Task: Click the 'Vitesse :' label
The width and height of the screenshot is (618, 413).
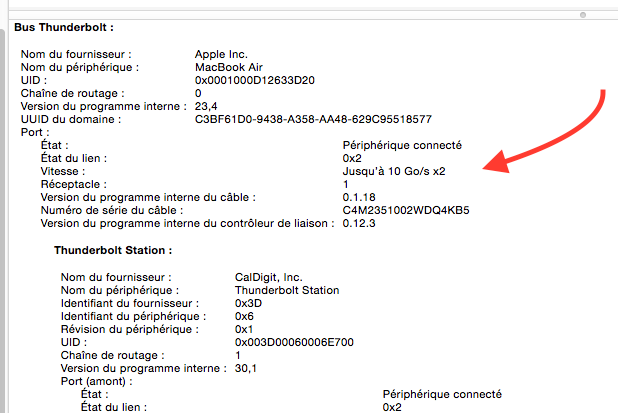Action: (x=63, y=171)
